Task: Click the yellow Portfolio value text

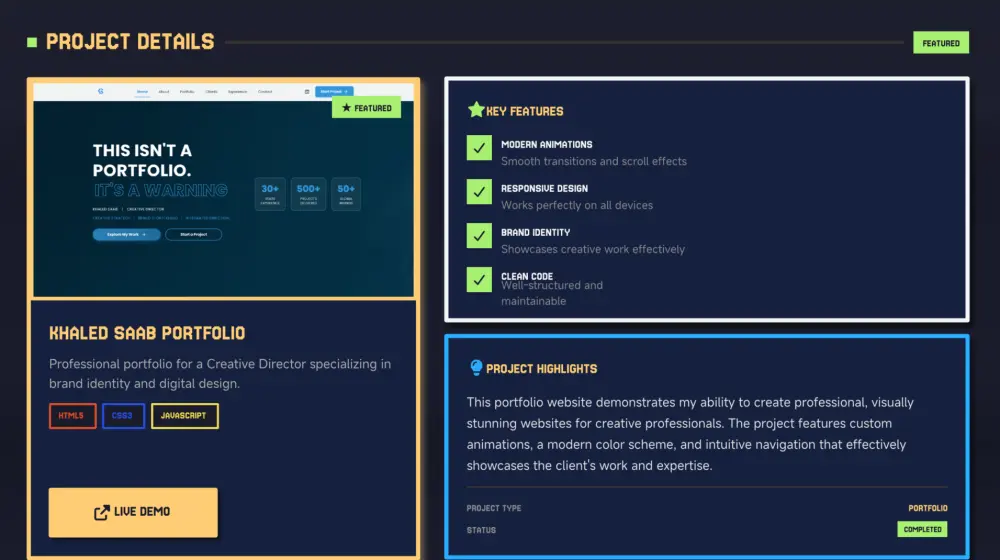Action: [x=928, y=508]
